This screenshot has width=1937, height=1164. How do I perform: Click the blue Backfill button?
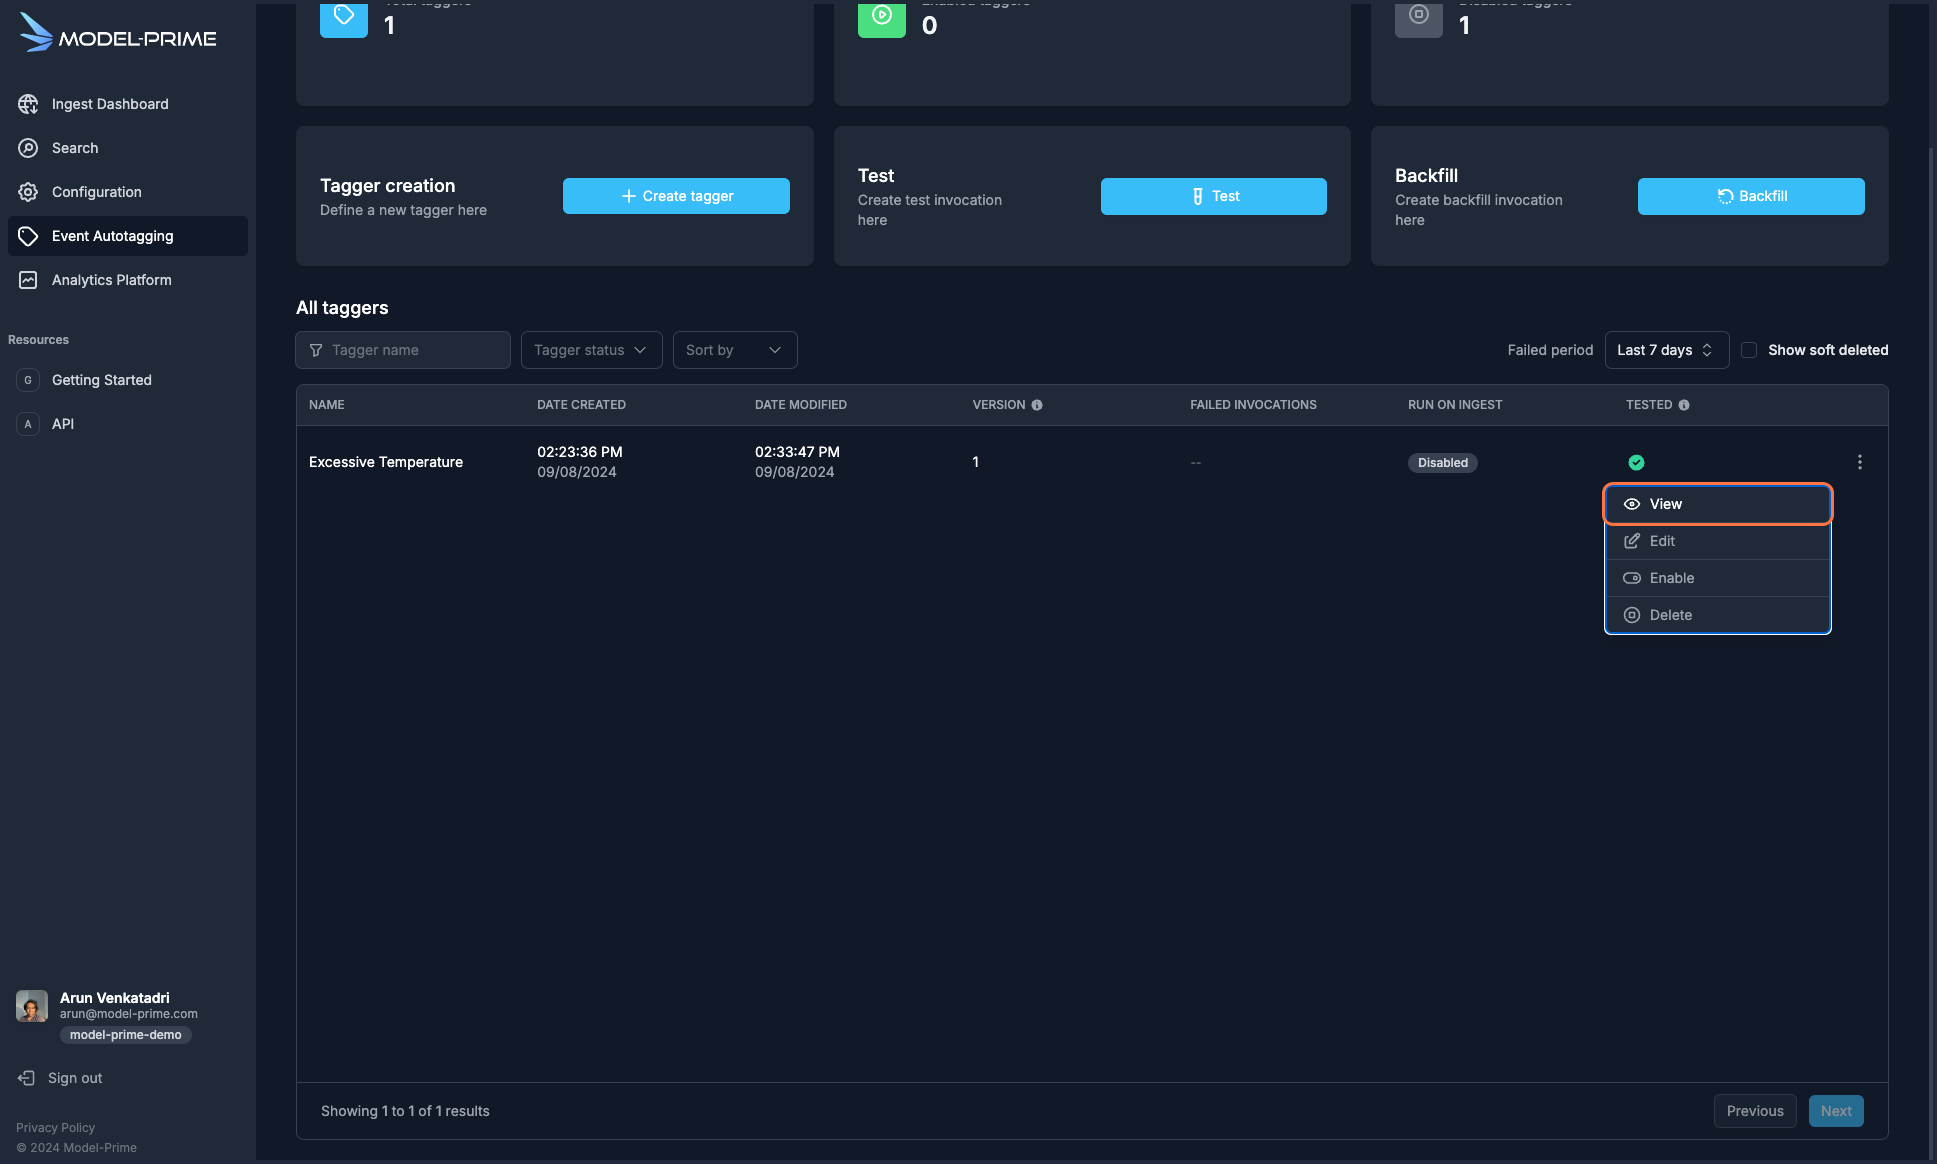1751,196
